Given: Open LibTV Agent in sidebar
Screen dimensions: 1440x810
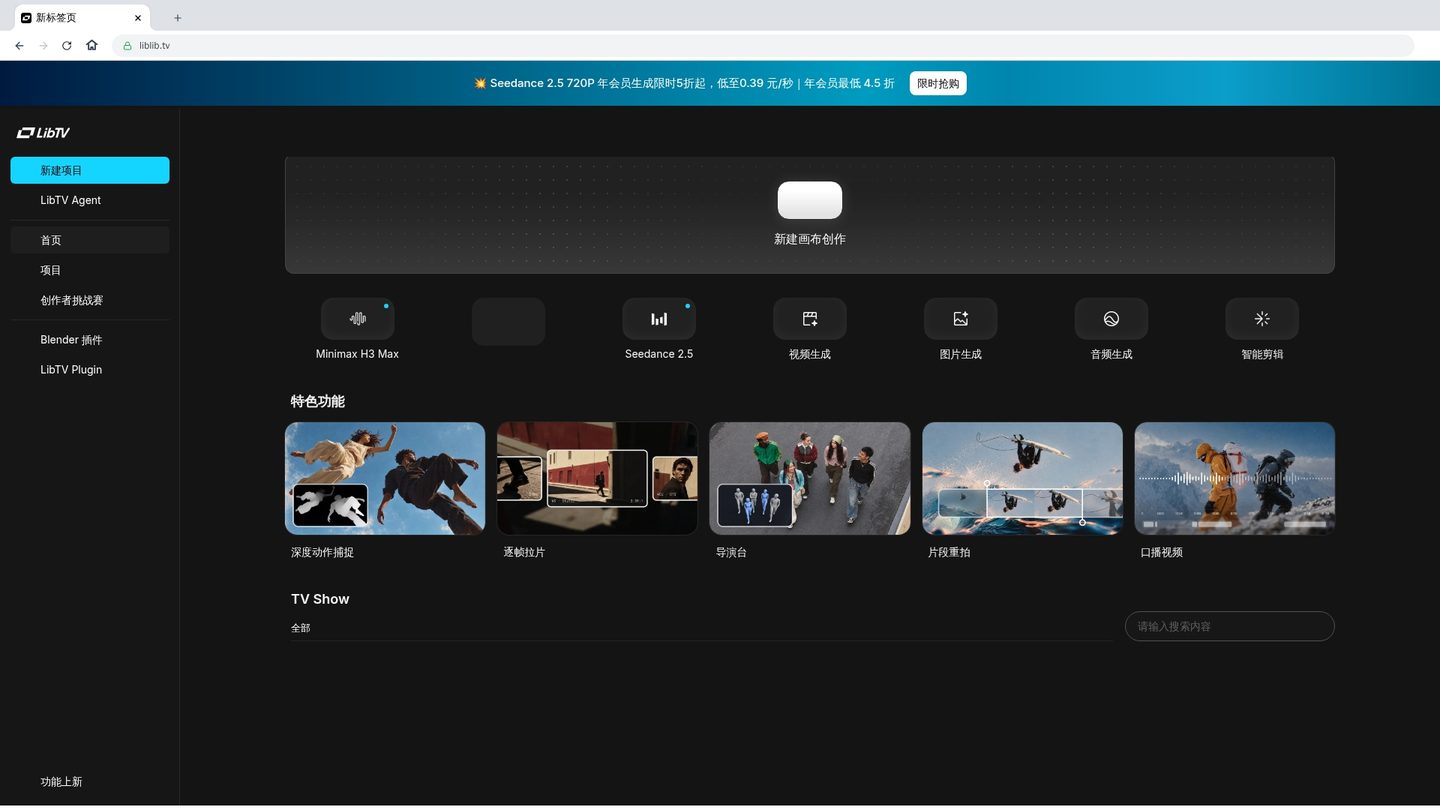Looking at the screenshot, I should pyautogui.click(x=90, y=200).
